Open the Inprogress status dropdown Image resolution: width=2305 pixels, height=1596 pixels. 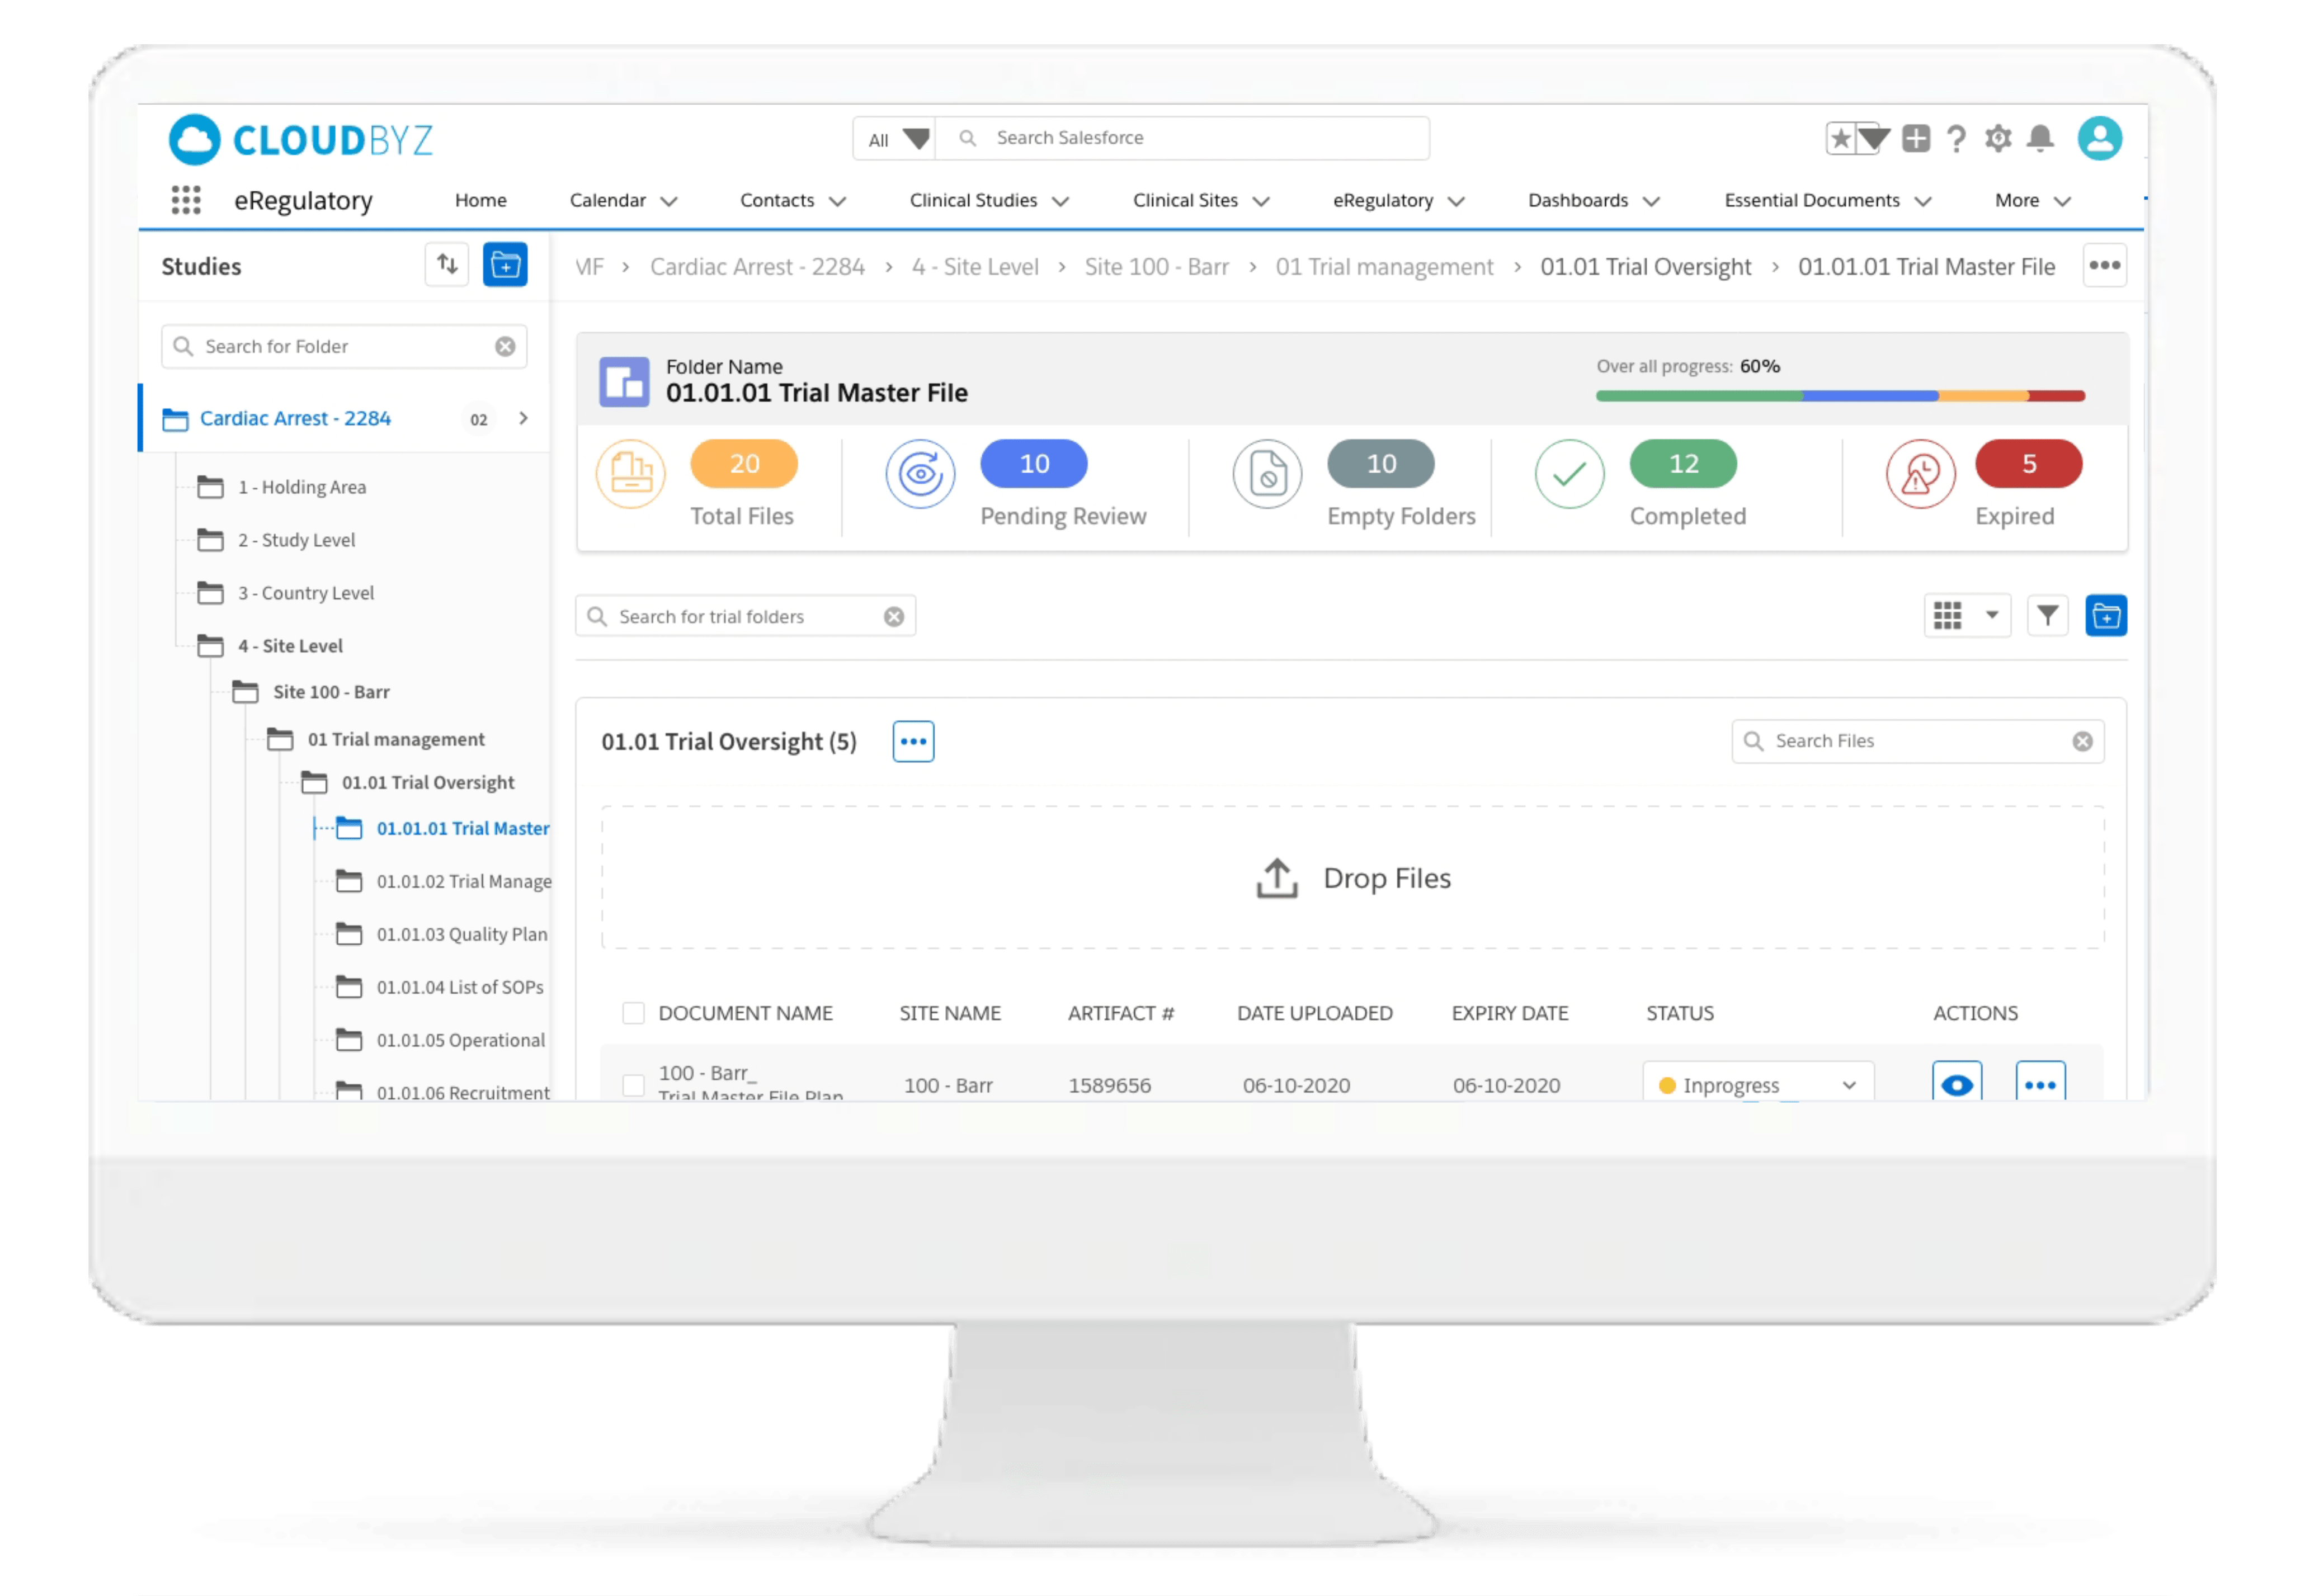[x=1757, y=1085]
